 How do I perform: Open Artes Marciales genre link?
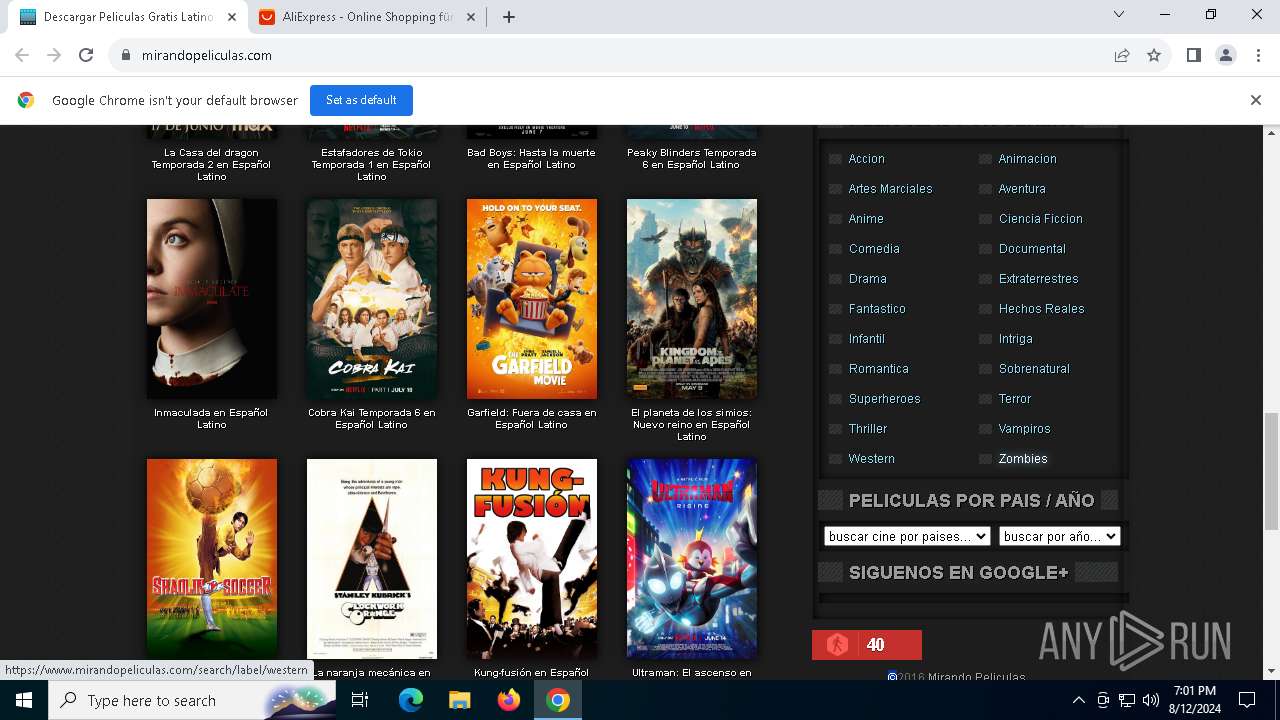(890, 189)
